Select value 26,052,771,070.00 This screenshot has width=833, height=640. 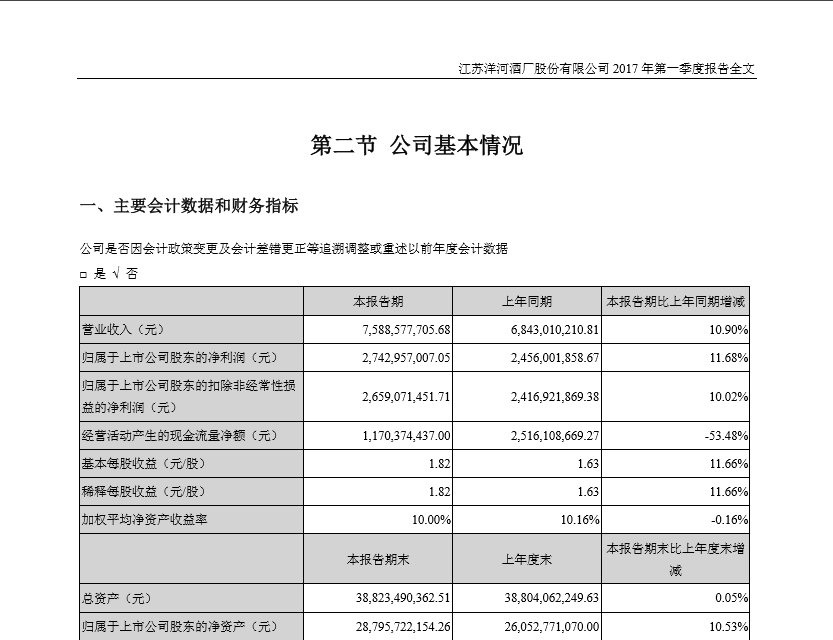(x=552, y=627)
